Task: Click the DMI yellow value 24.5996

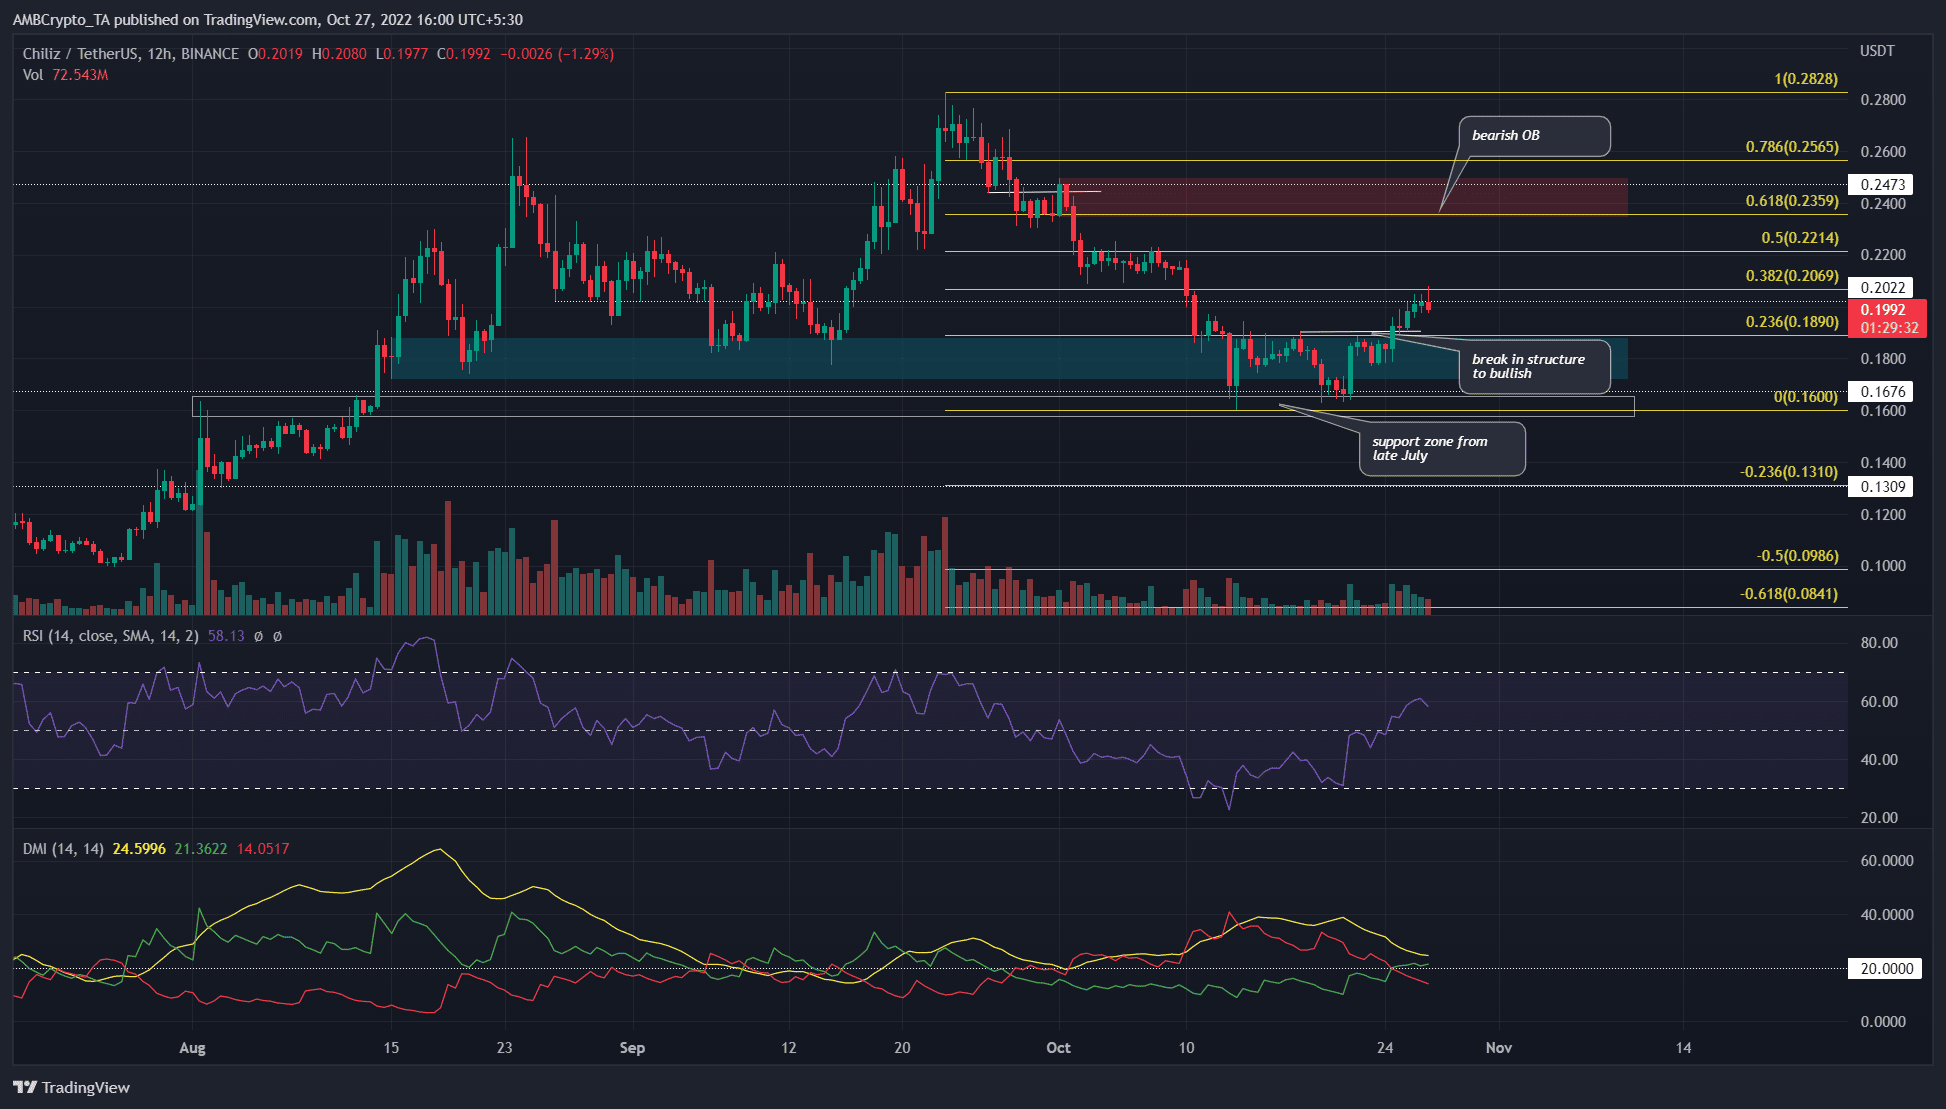Action: coord(139,849)
